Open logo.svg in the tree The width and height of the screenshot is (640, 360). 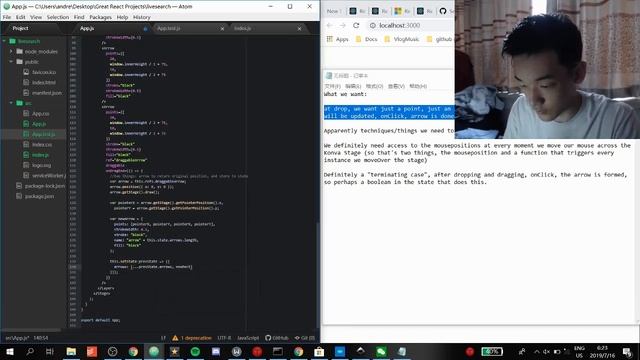(x=41, y=165)
